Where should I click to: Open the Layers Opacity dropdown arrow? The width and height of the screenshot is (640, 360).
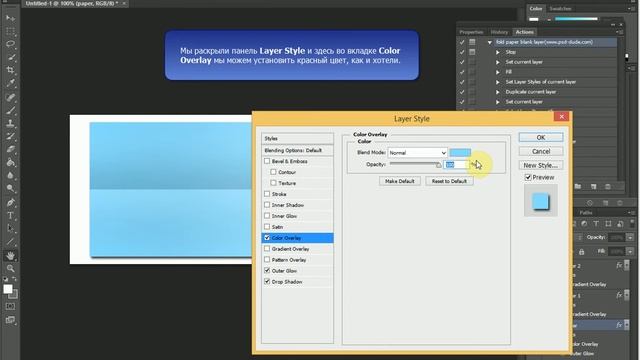pyautogui.click(x=630, y=238)
